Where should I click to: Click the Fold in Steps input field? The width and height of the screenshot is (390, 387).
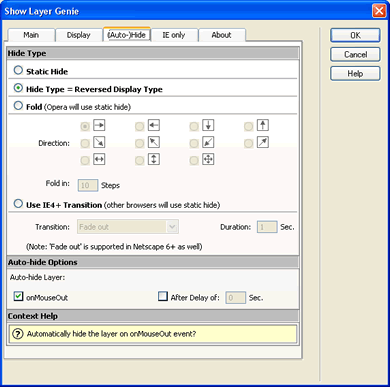(88, 185)
